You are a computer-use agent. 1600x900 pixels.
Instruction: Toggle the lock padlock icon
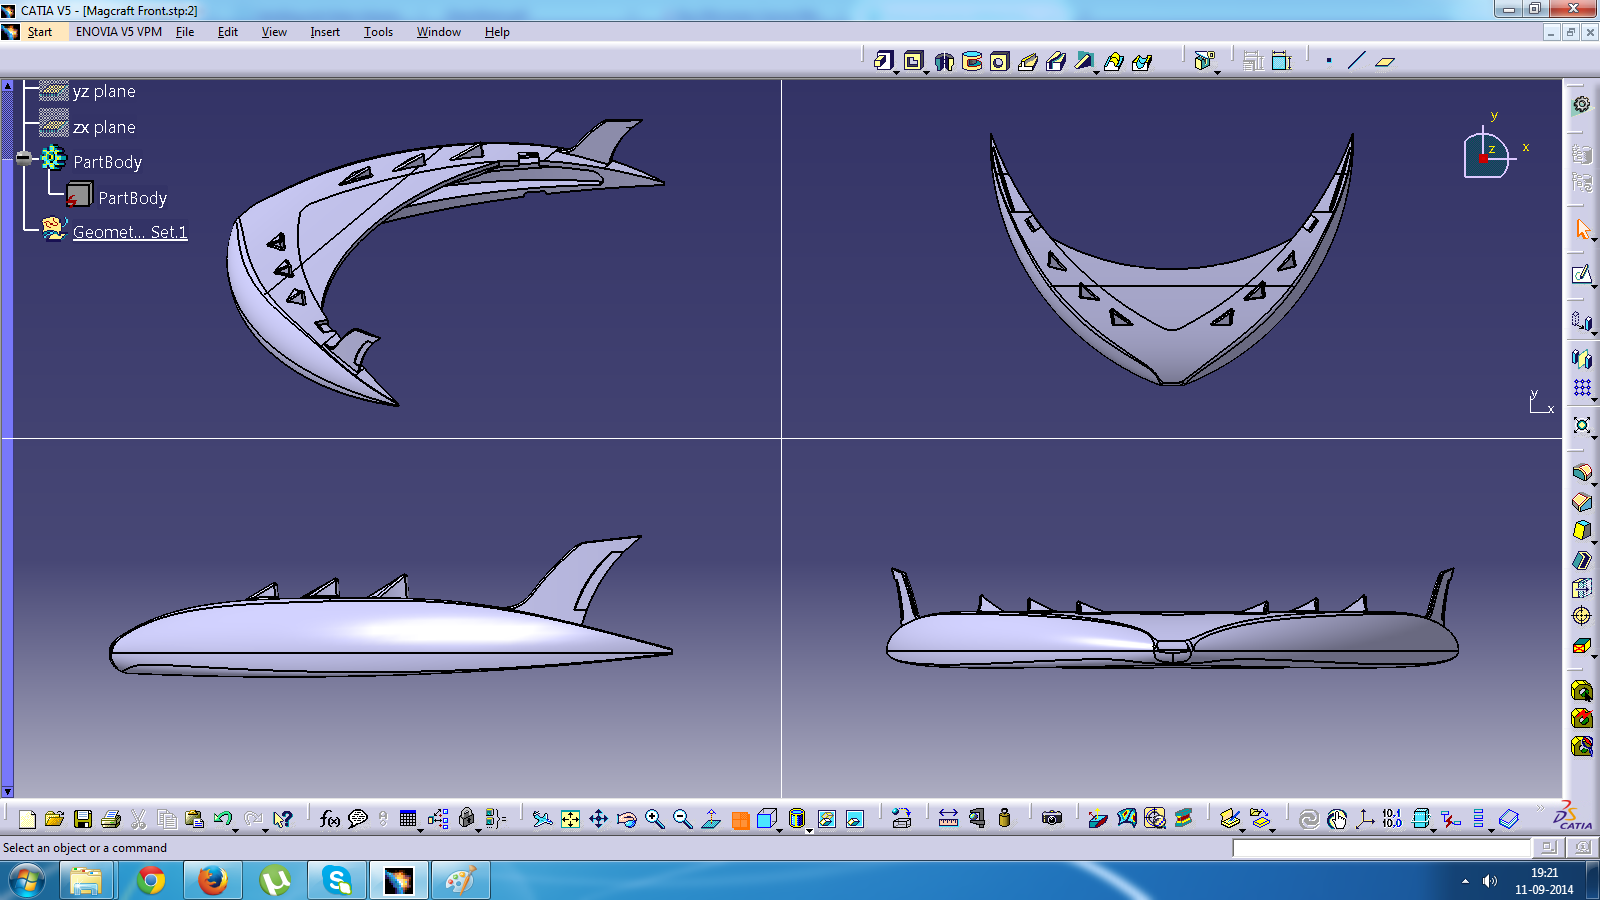466,819
